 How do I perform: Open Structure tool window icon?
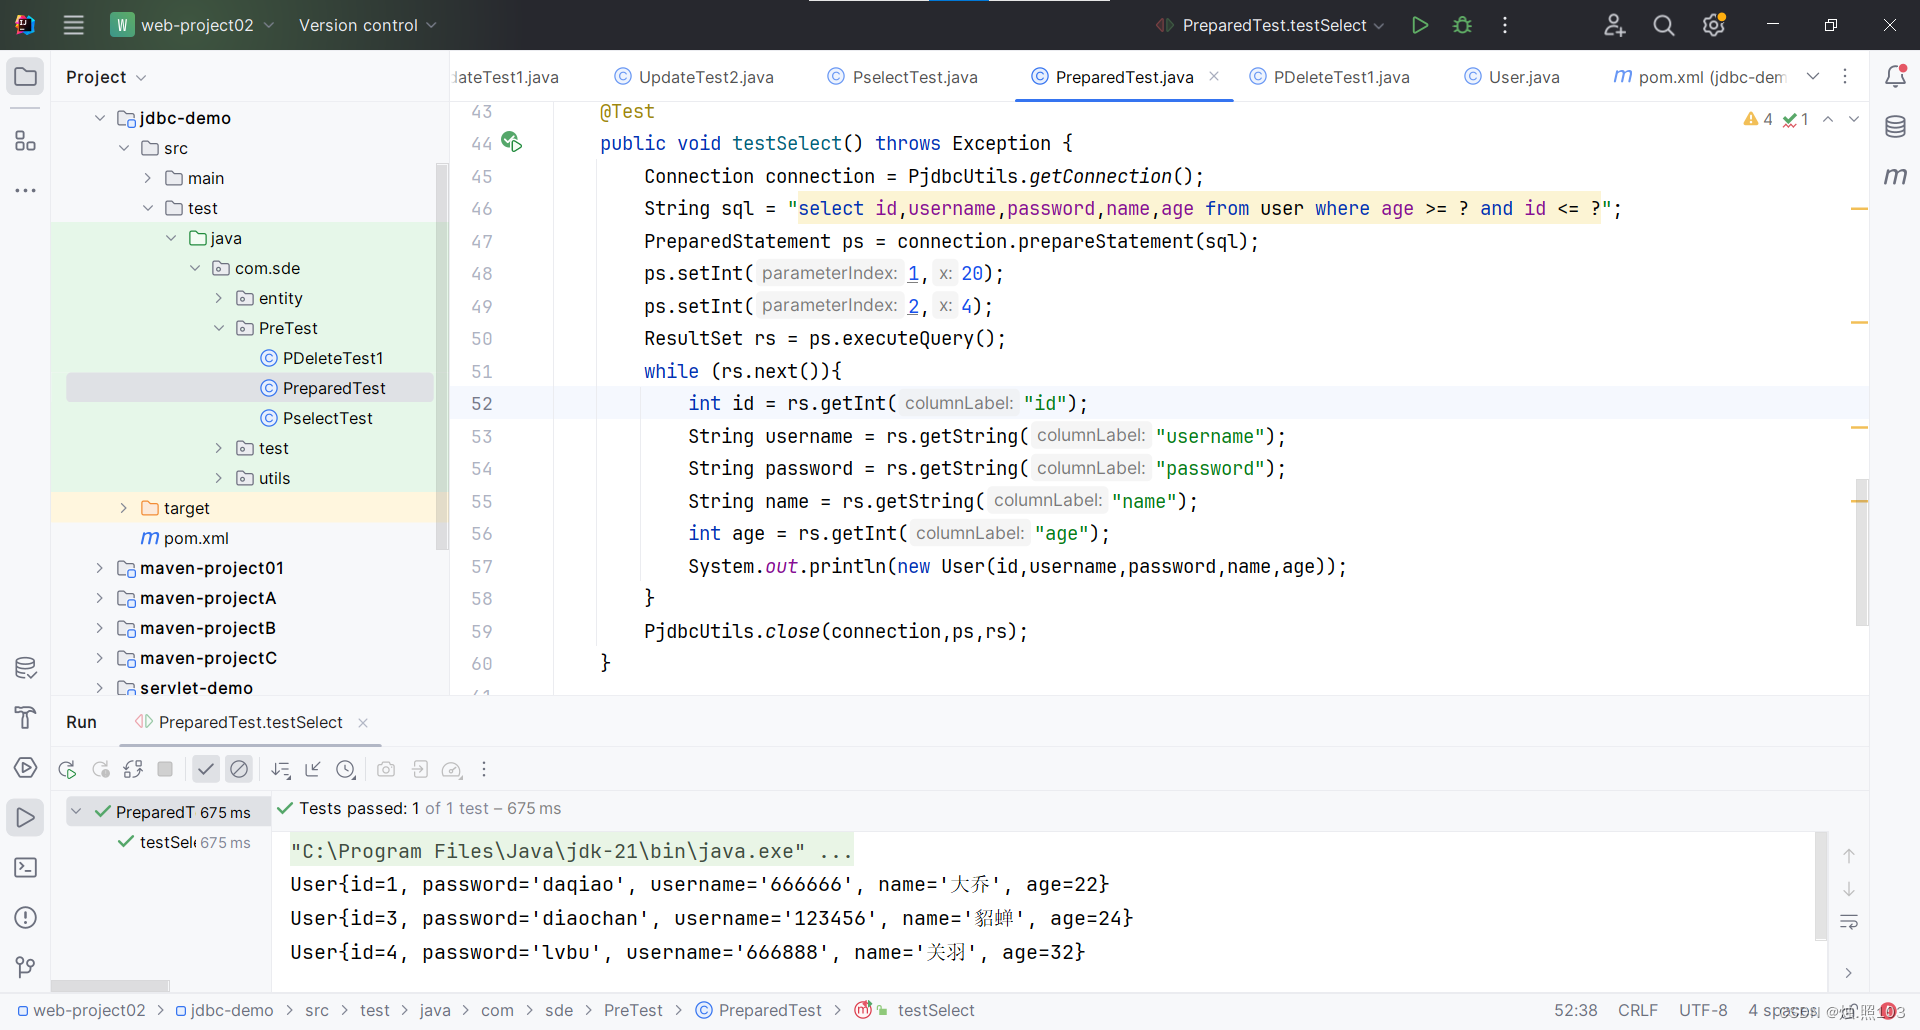click(x=25, y=141)
